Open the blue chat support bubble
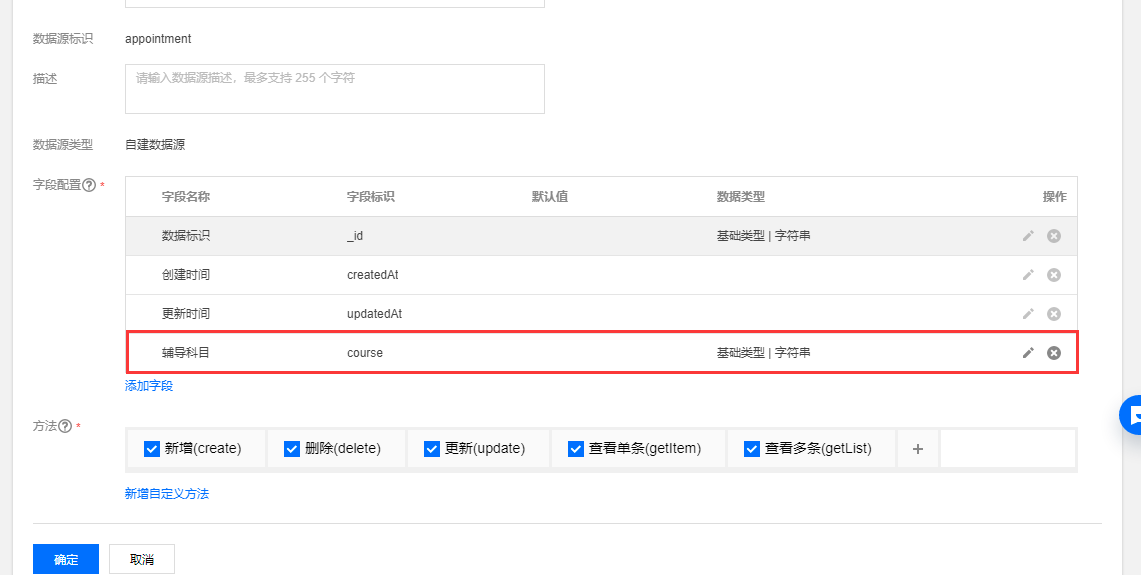1141x575 pixels. click(1131, 415)
